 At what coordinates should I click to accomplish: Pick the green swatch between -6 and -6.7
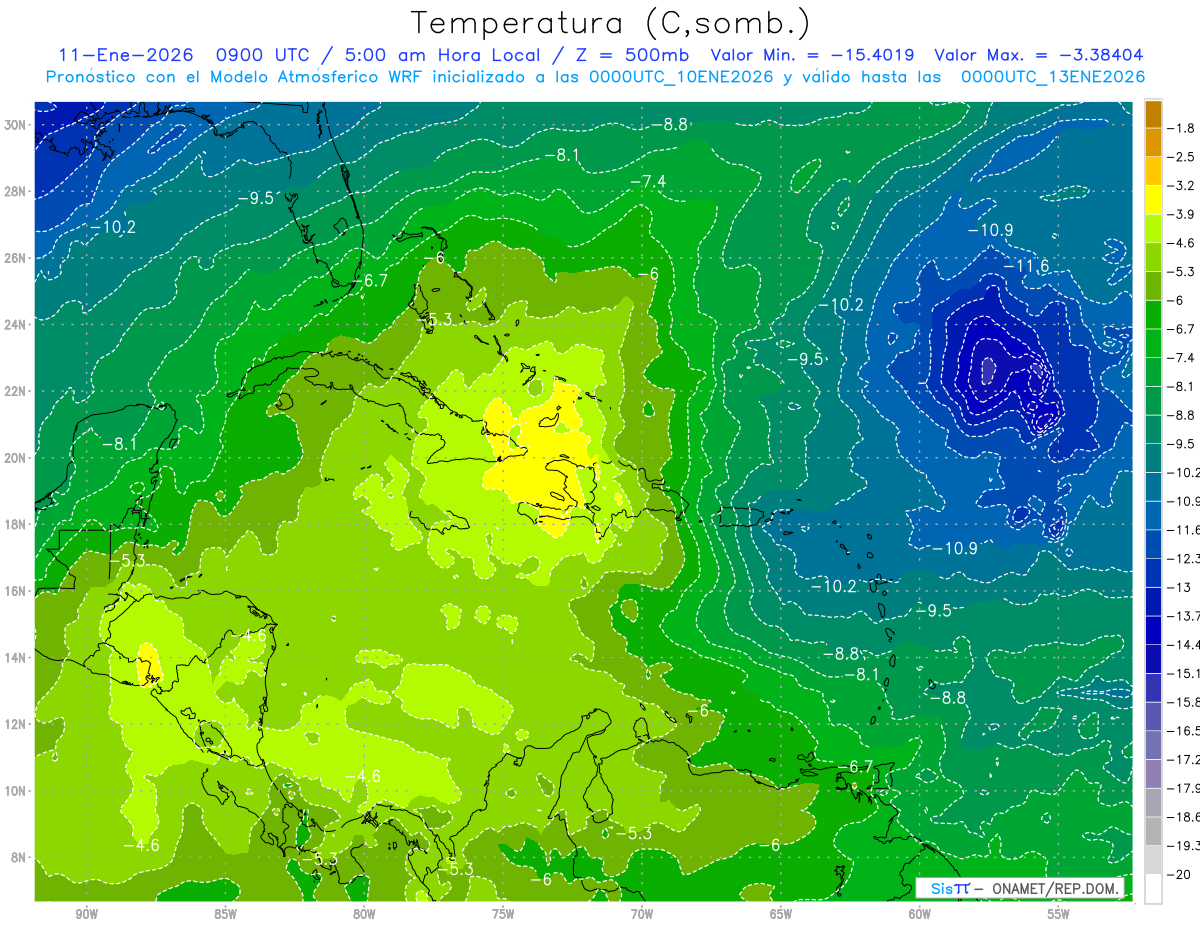point(1153,315)
